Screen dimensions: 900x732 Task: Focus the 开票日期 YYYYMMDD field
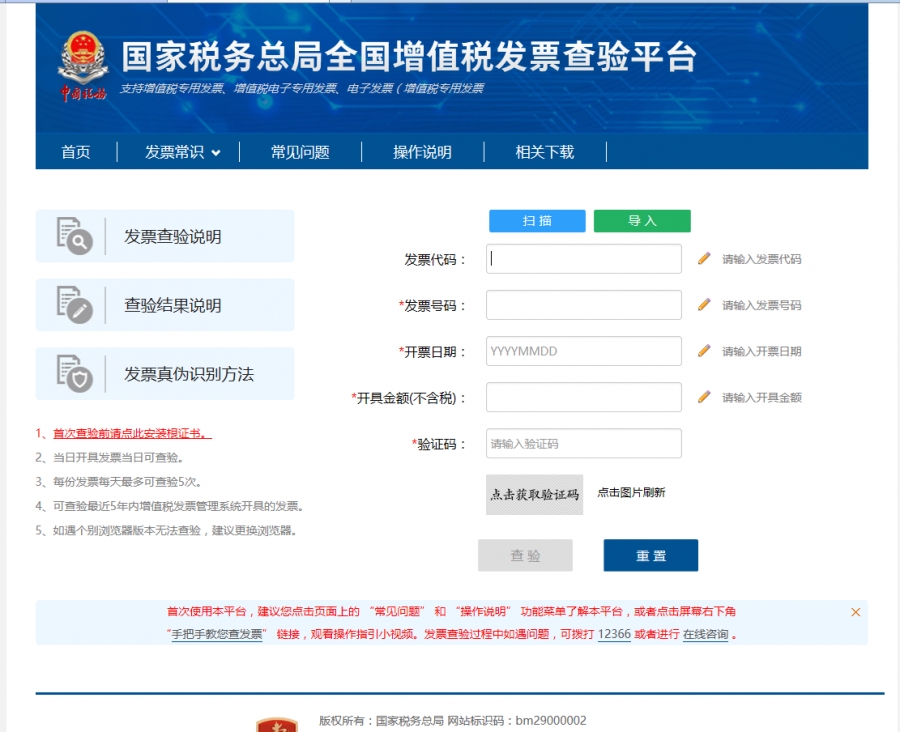pos(584,351)
